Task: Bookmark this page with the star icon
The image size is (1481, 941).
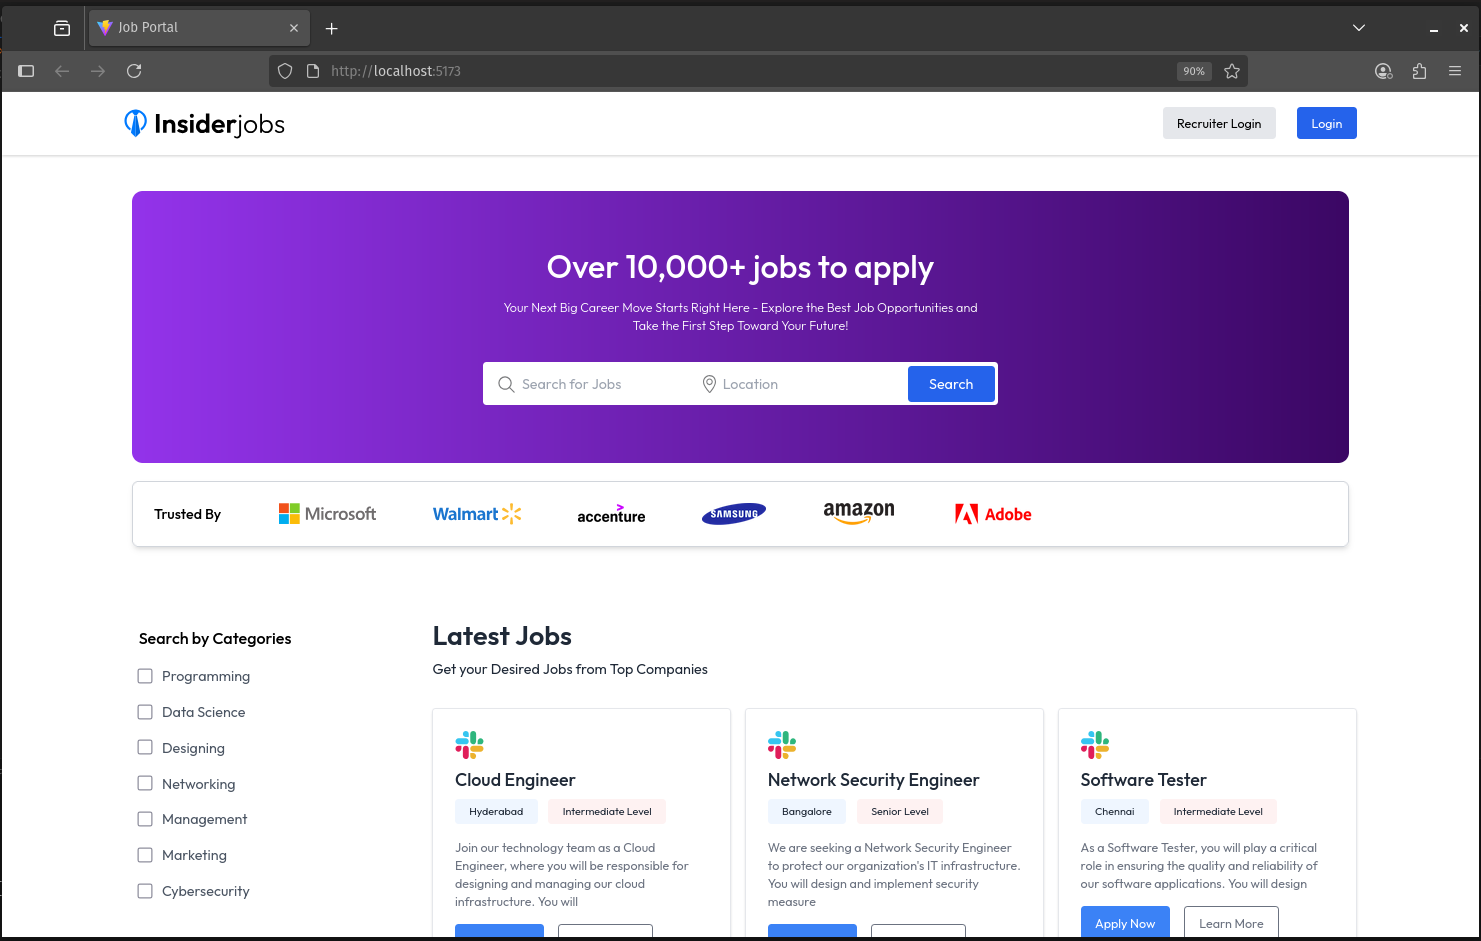Action: (x=1232, y=71)
